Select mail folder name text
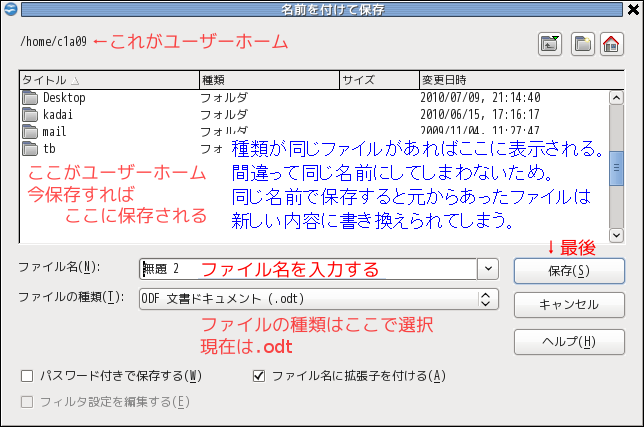Screen dimensions: 644x427 54,132
